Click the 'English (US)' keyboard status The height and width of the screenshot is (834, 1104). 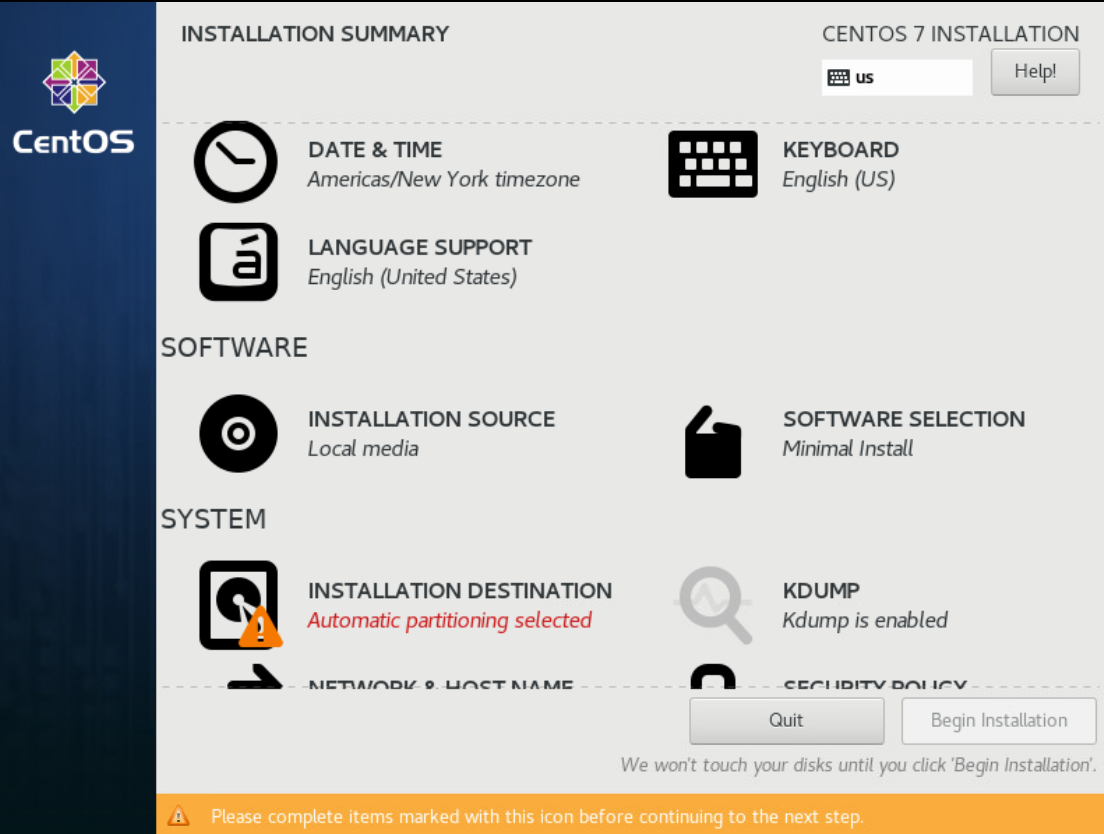(x=839, y=179)
